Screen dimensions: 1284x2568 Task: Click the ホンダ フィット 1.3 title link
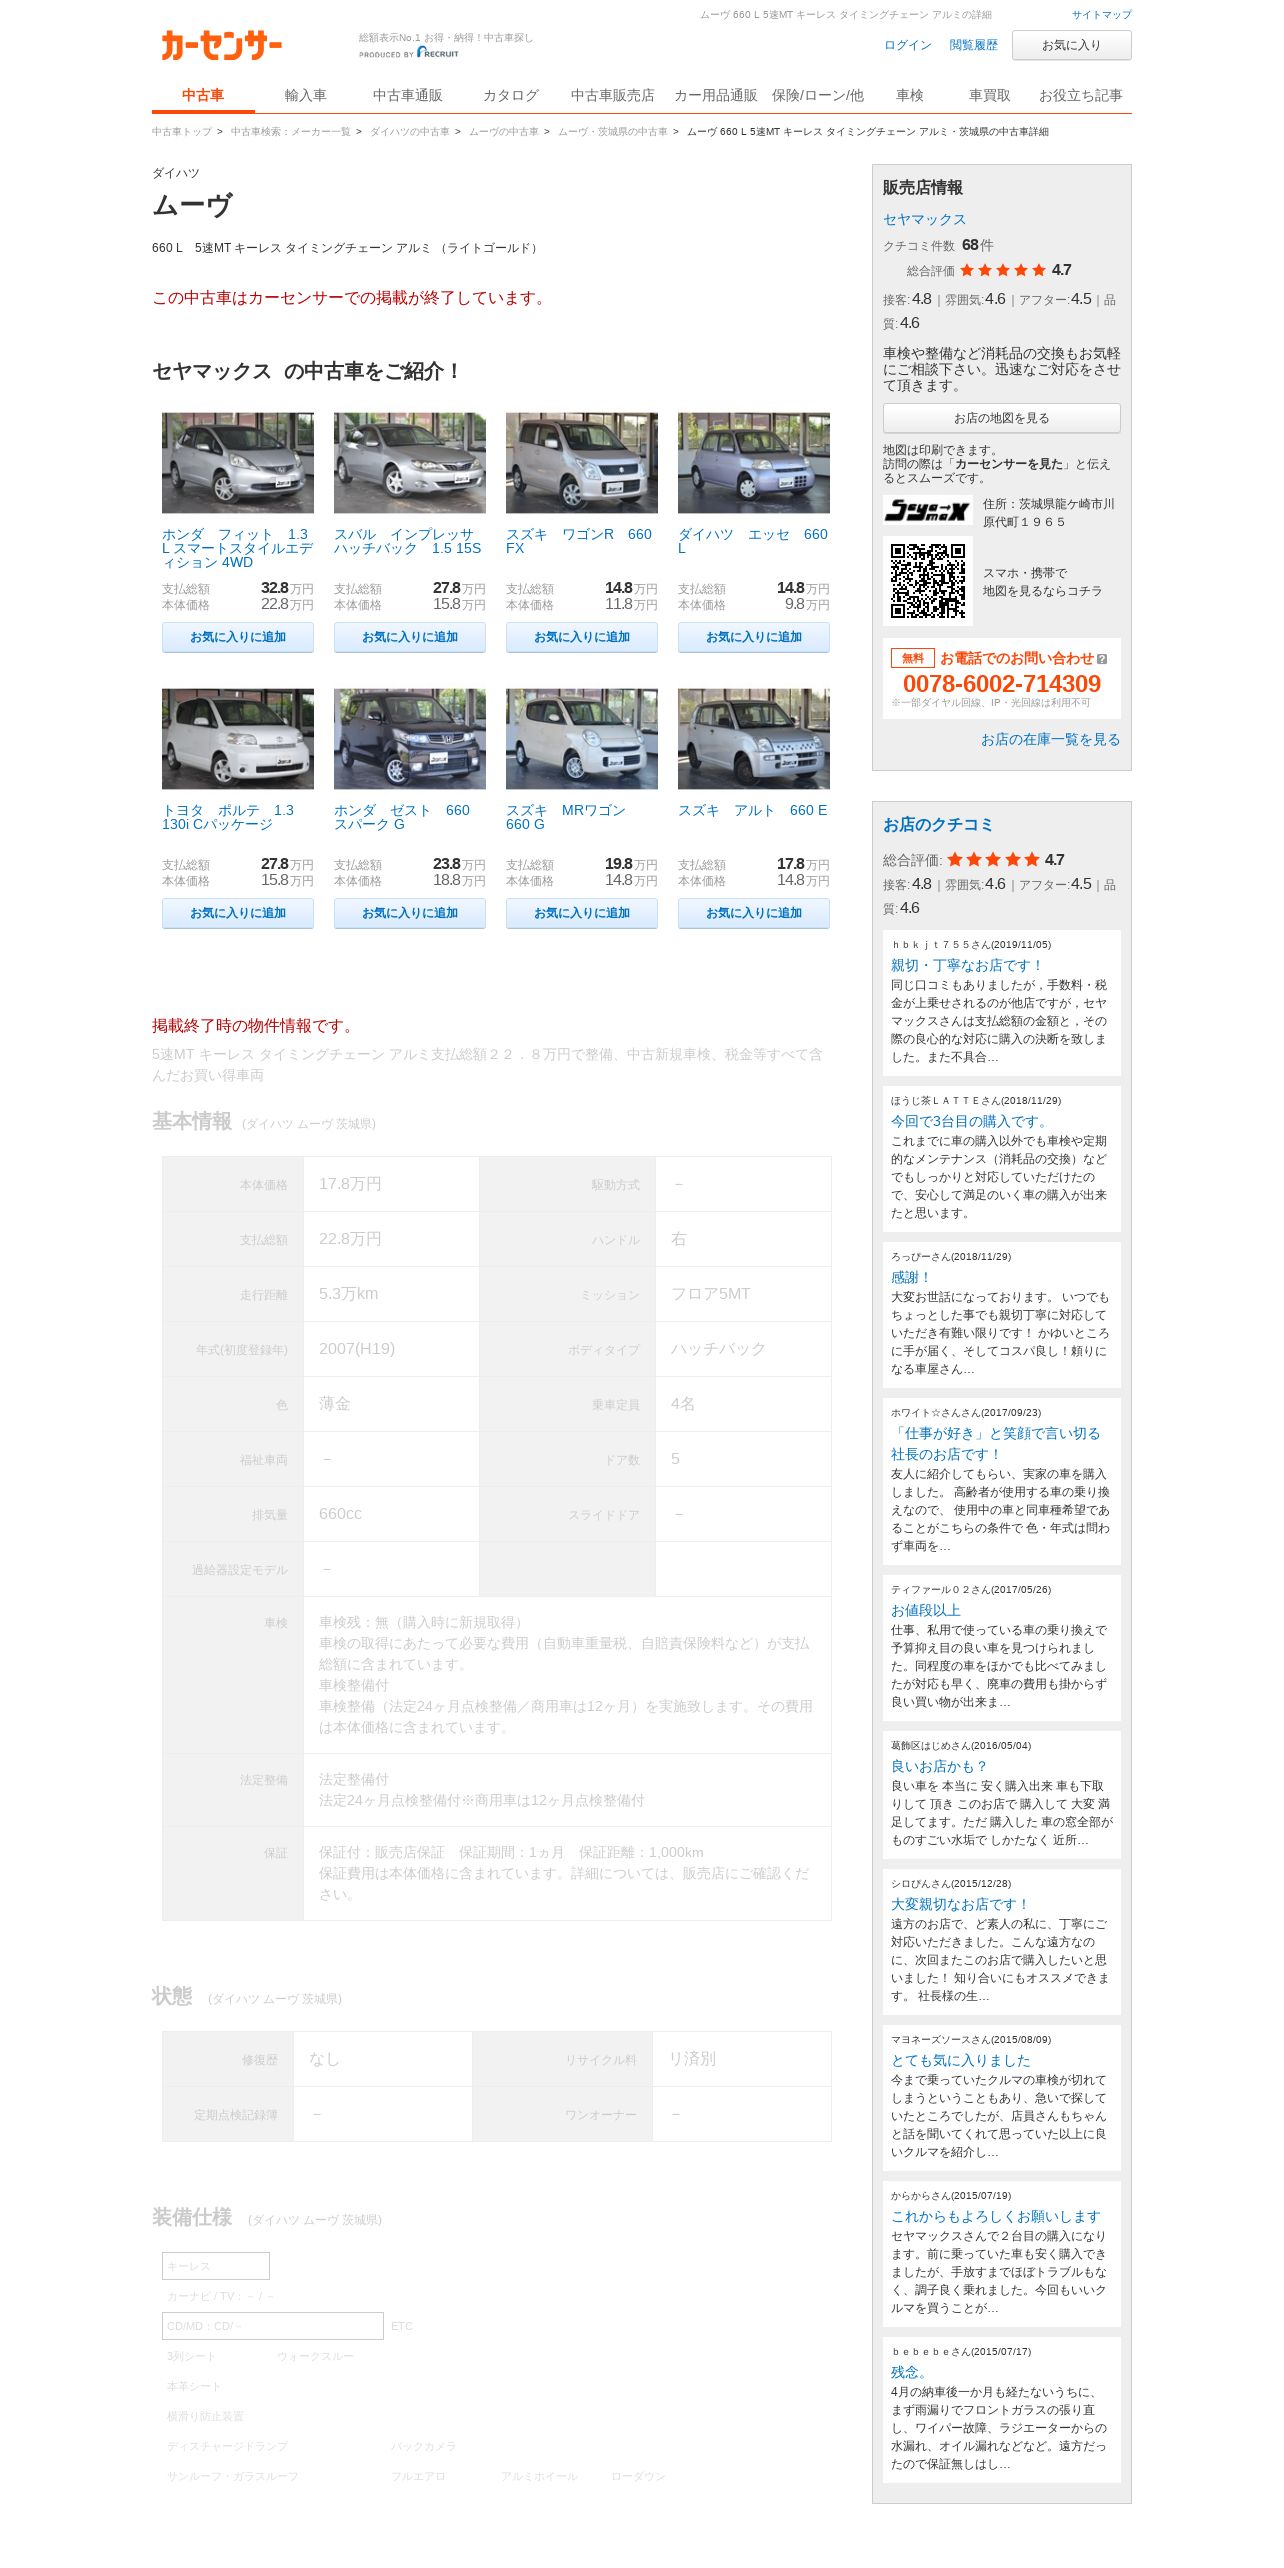pos(237,548)
